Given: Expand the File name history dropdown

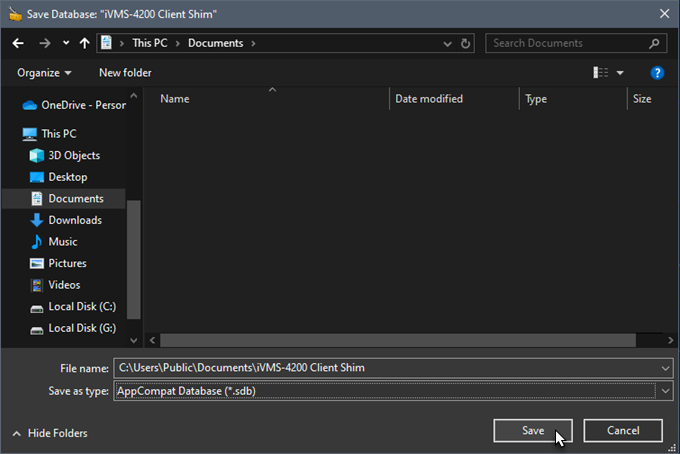Looking at the screenshot, I should pos(666,367).
